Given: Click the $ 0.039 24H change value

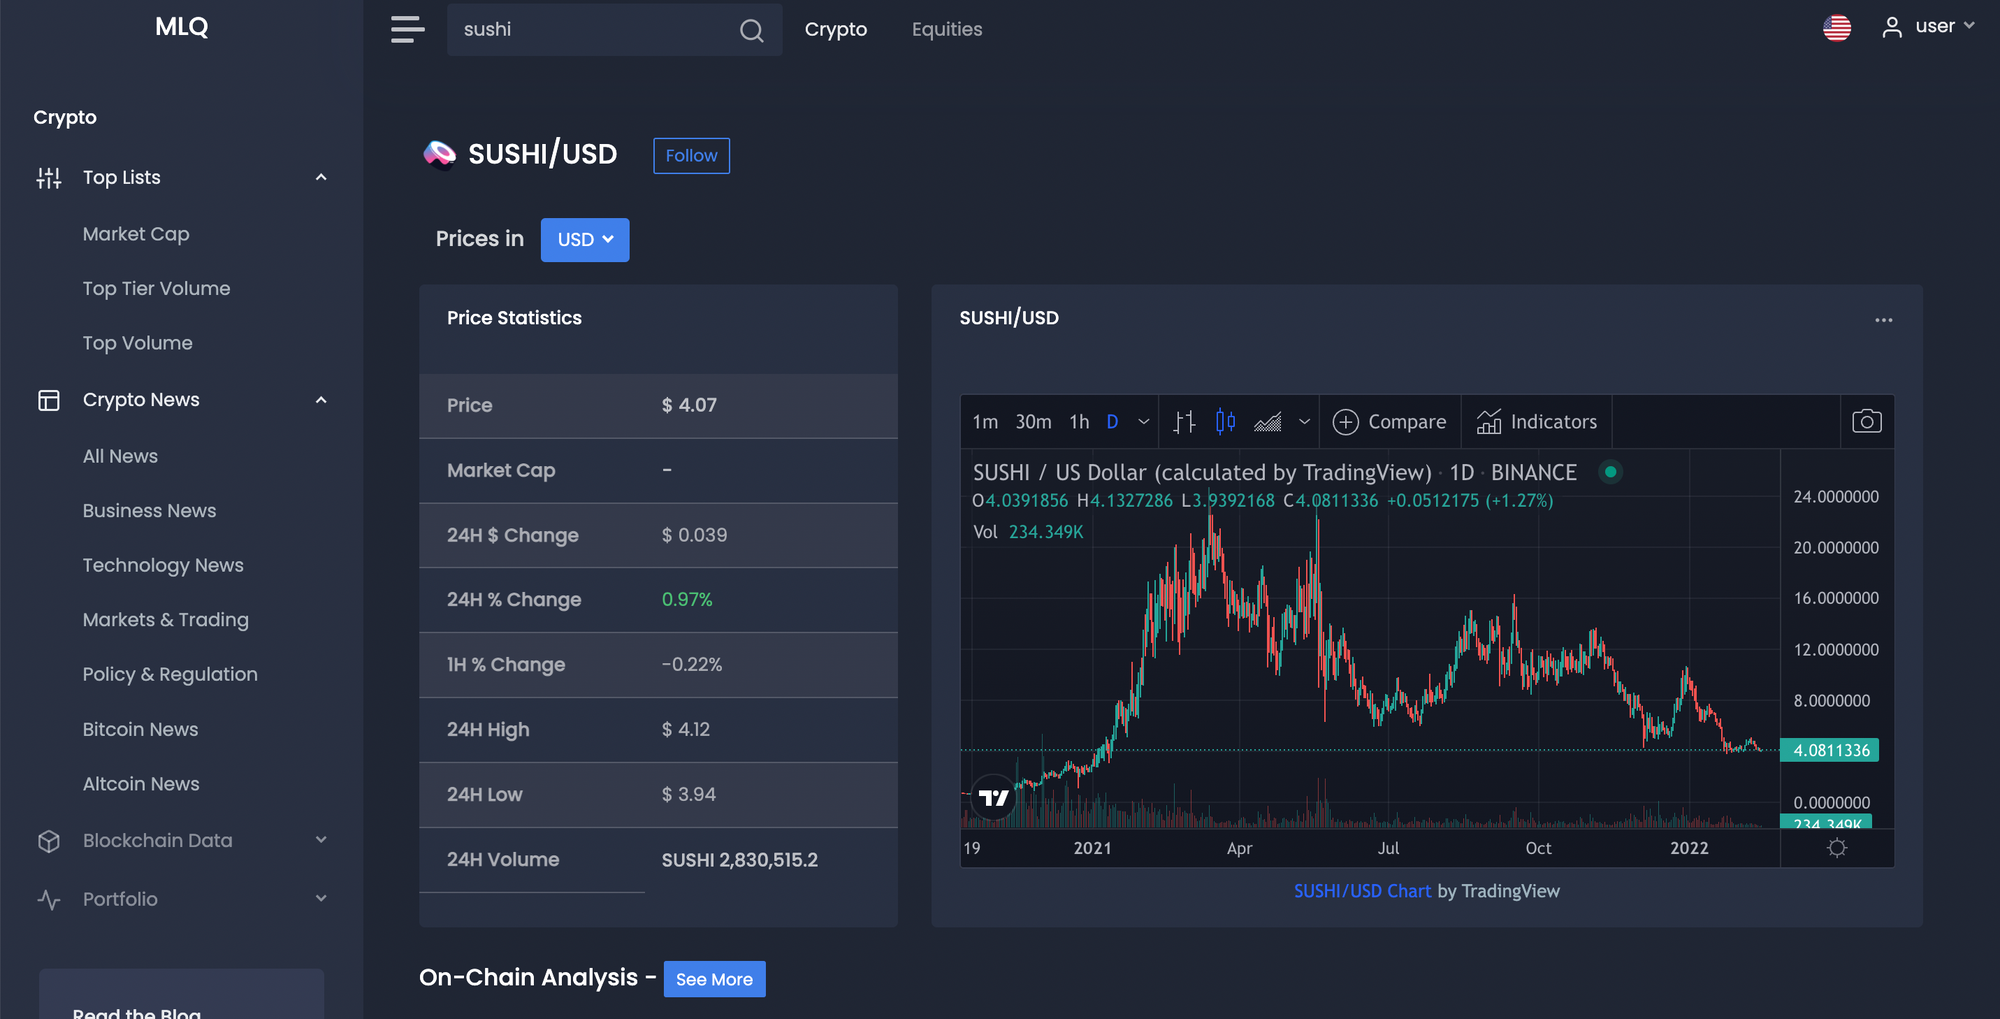Looking at the screenshot, I should tap(694, 535).
